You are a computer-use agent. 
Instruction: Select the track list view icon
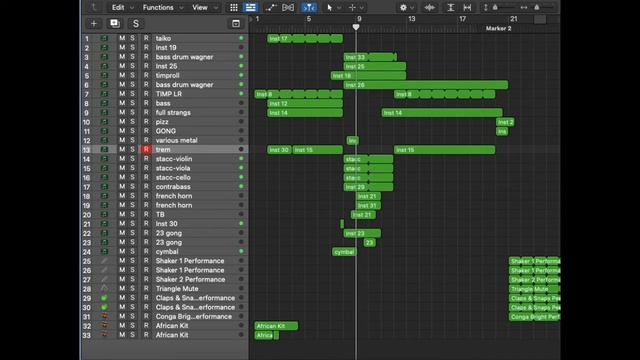point(250,7)
